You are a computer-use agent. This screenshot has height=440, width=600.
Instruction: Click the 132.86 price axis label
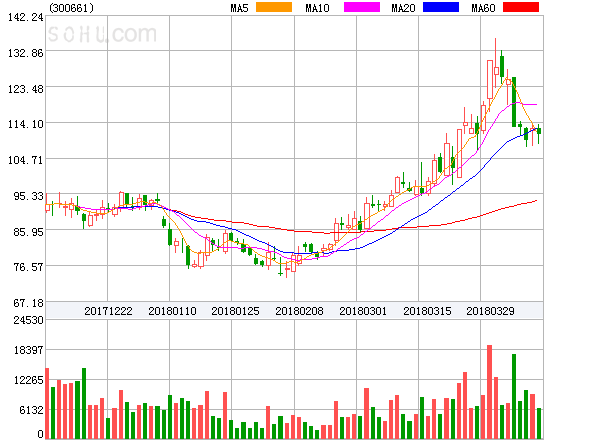26,53
